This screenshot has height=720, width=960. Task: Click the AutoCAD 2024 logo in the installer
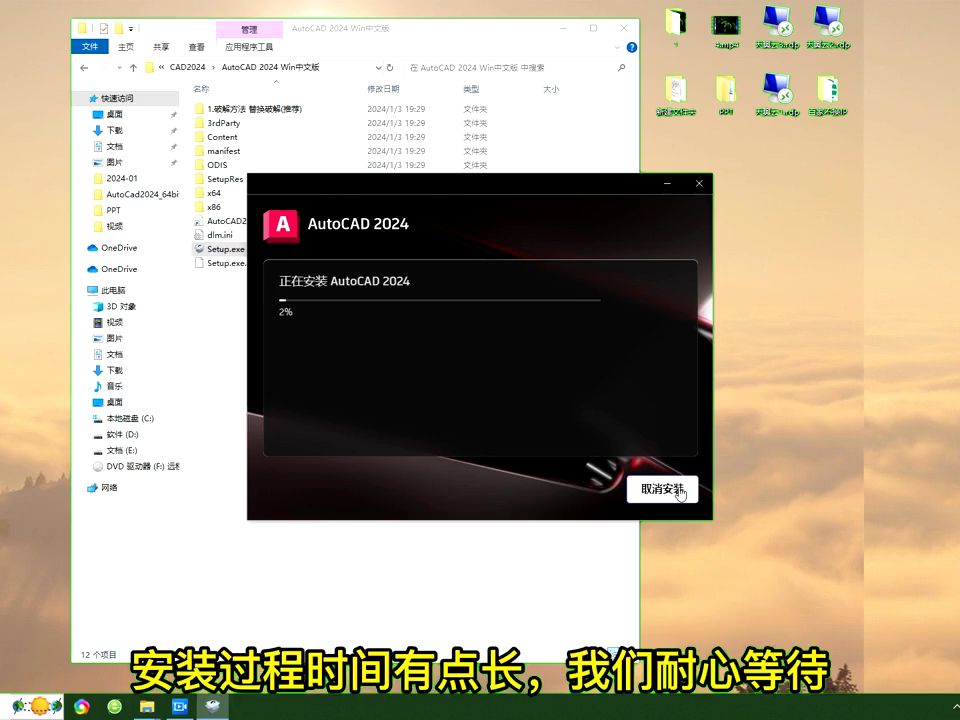281,226
